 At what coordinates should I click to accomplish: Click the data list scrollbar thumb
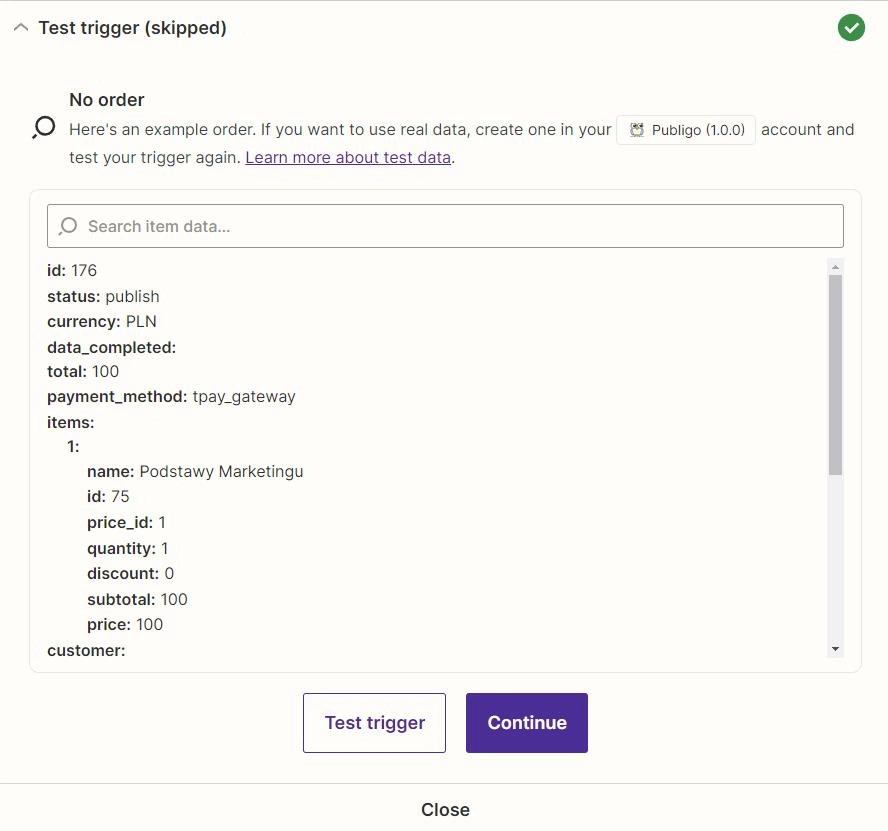[835, 374]
